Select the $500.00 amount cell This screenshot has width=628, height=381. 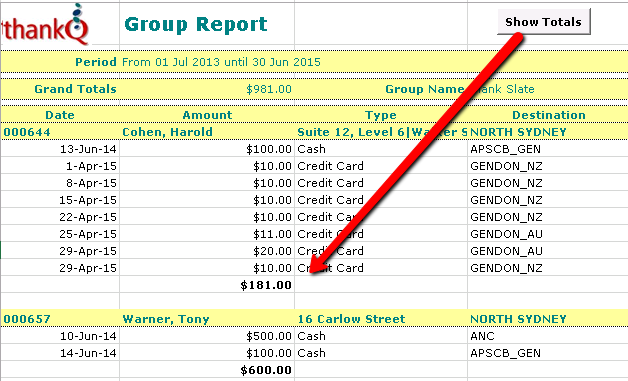click(269, 336)
